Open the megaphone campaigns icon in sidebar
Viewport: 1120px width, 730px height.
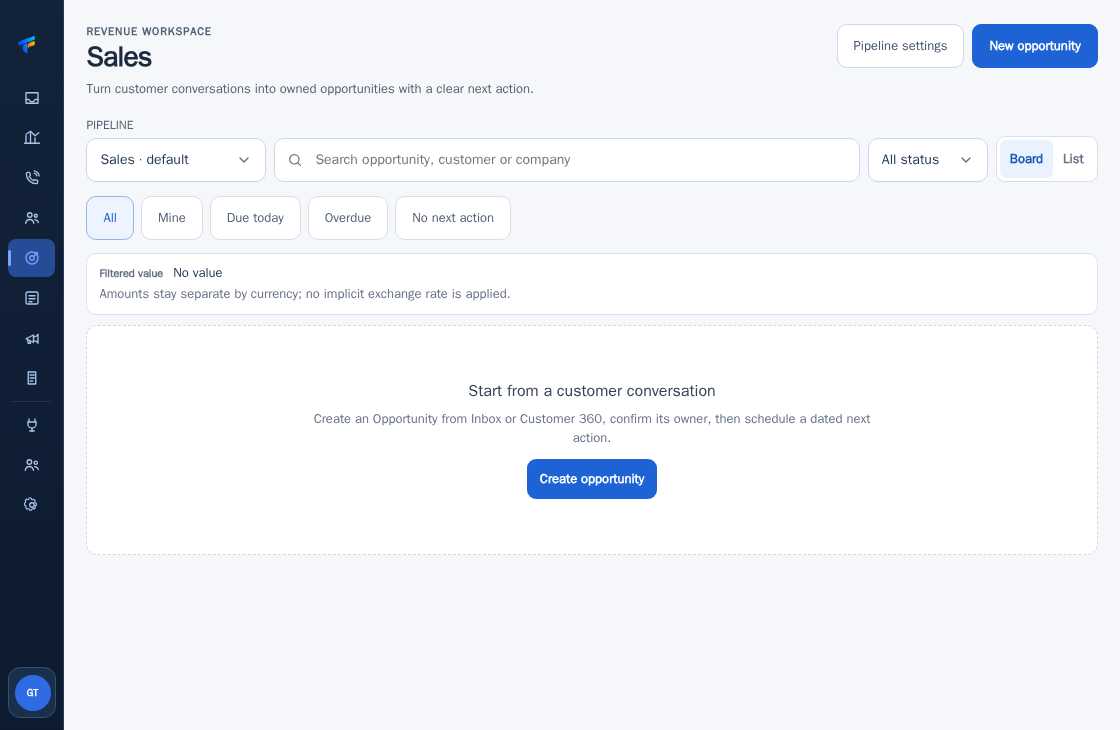click(x=31, y=339)
